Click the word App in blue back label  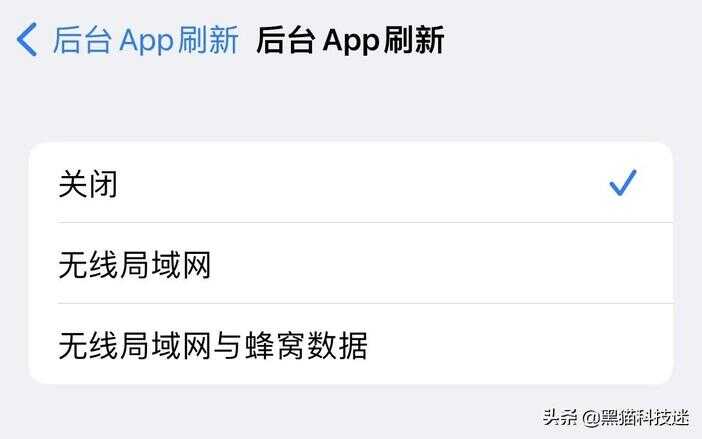coord(146,41)
